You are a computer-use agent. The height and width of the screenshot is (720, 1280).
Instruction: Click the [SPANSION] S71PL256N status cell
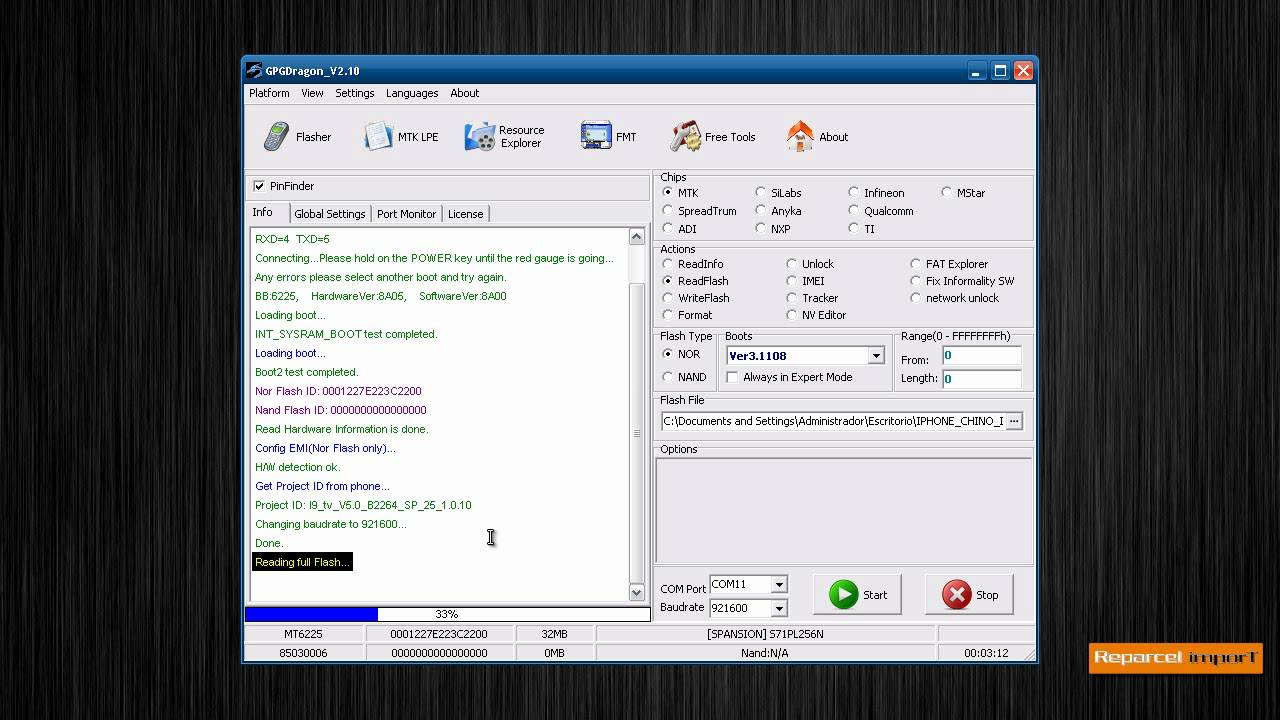tap(765, 634)
